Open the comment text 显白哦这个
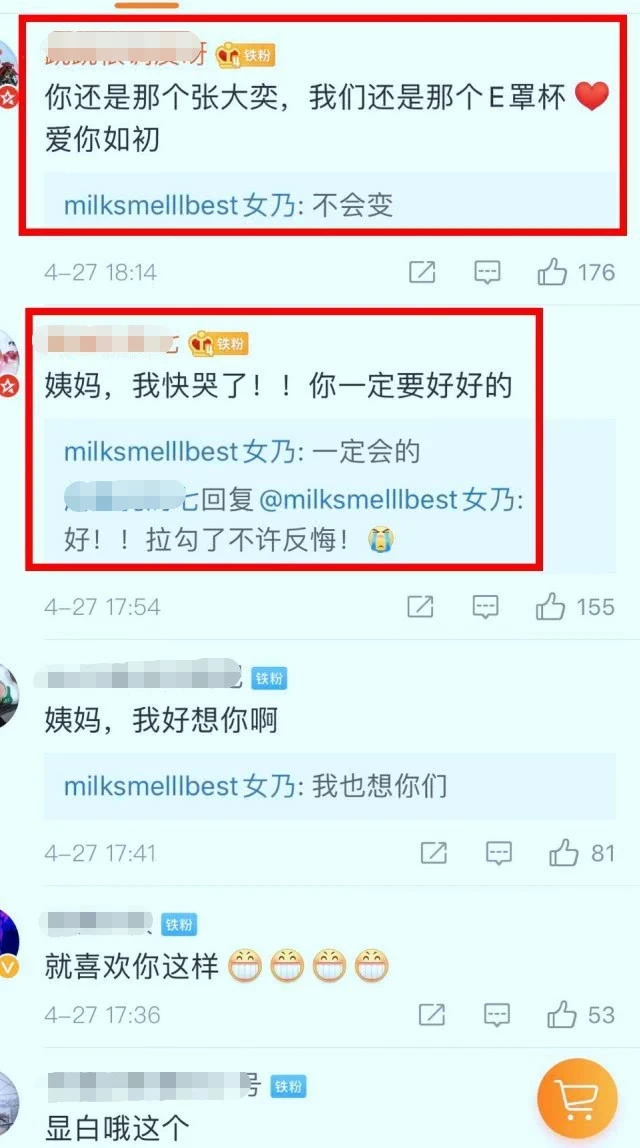Image resolution: width=640 pixels, height=1148 pixels. [x=117, y=1127]
